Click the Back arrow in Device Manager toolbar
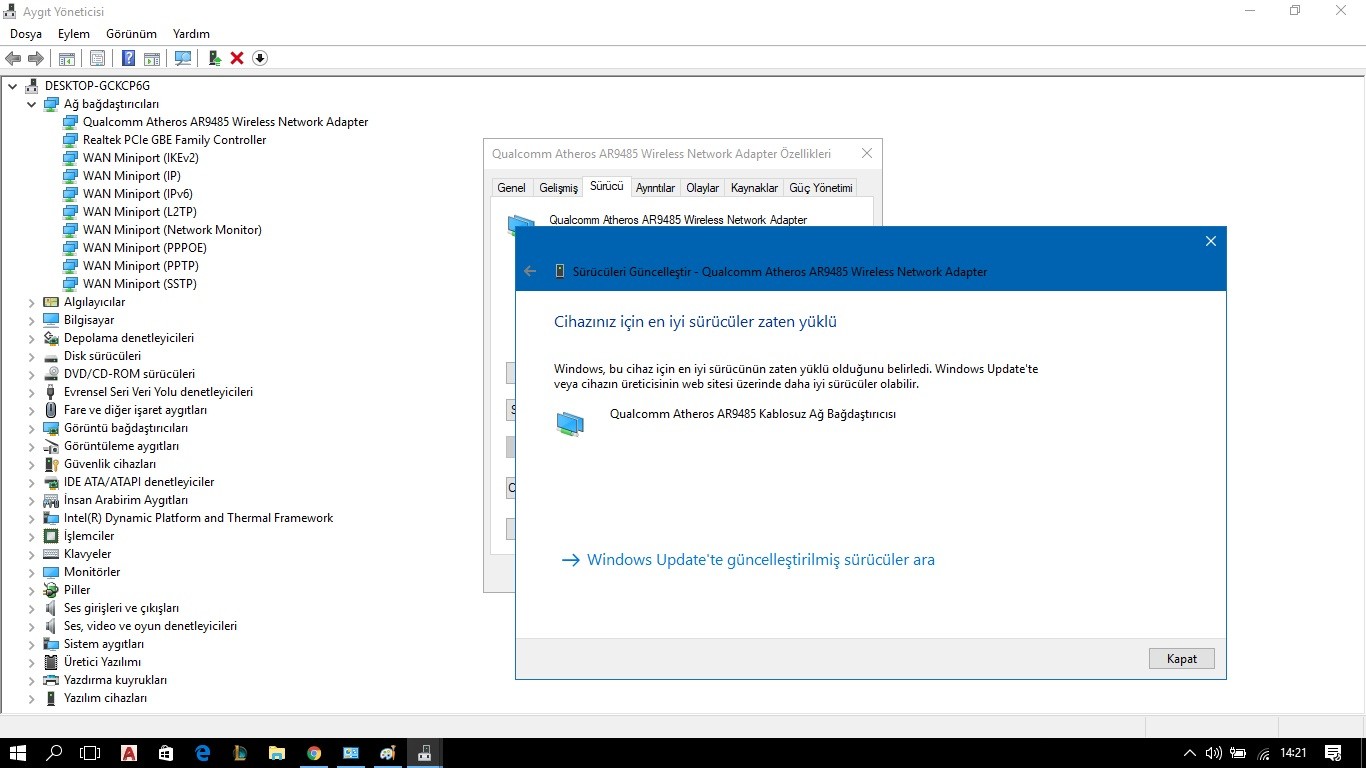Image resolution: width=1366 pixels, height=768 pixels. click(13, 58)
